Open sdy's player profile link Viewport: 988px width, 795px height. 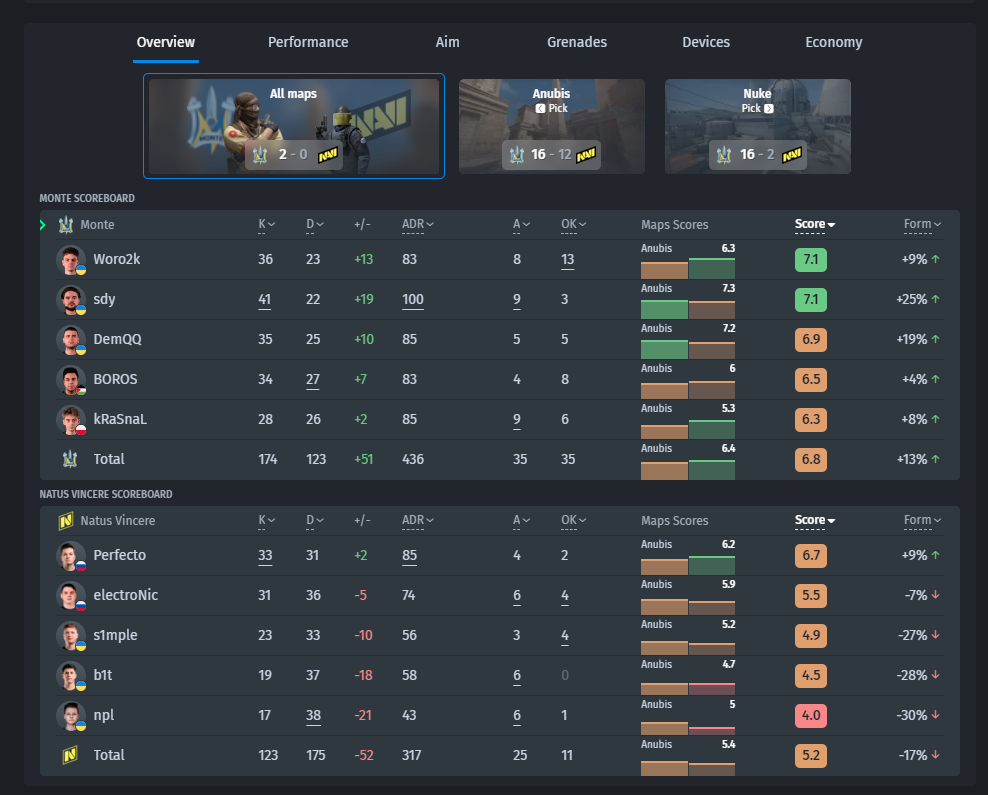pos(104,300)
